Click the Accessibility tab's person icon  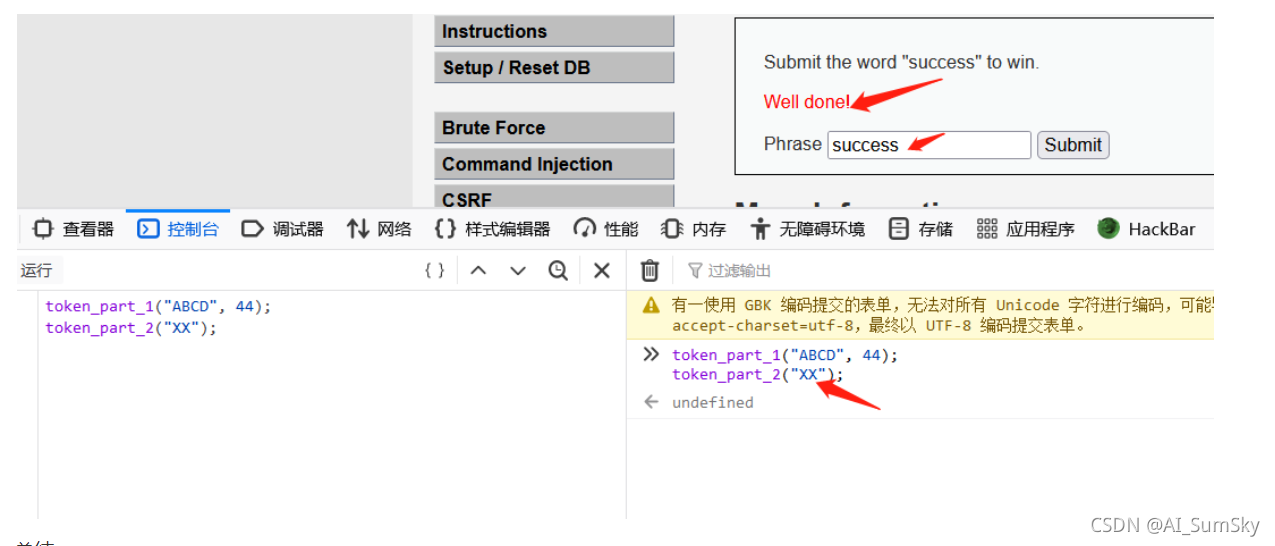coord(760,229)
